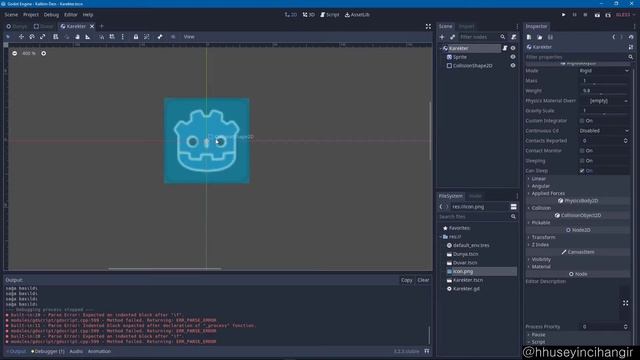Open Physics Material Override empty dropdown
The height and width of the screenshot is (360, 640).
604,101
